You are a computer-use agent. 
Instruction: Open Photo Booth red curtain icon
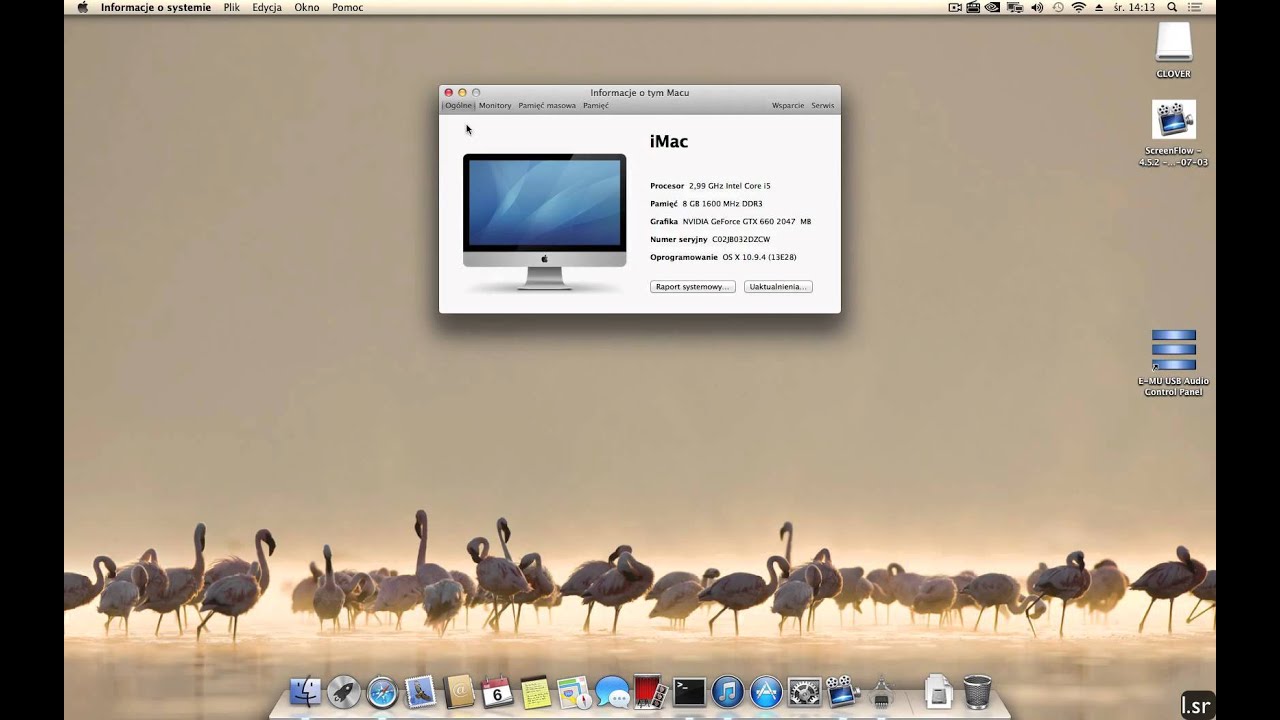point(650,691)
